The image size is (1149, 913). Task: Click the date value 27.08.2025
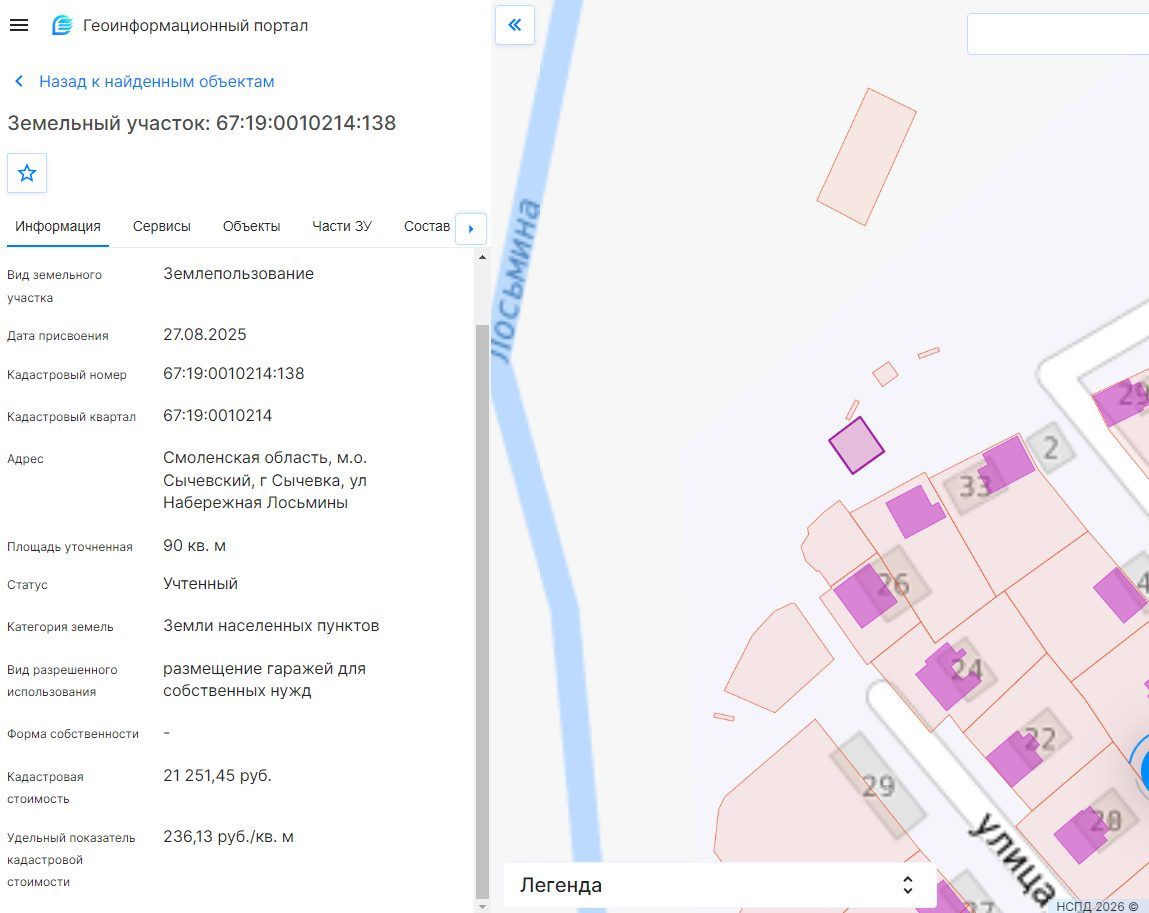click(204, 335)
